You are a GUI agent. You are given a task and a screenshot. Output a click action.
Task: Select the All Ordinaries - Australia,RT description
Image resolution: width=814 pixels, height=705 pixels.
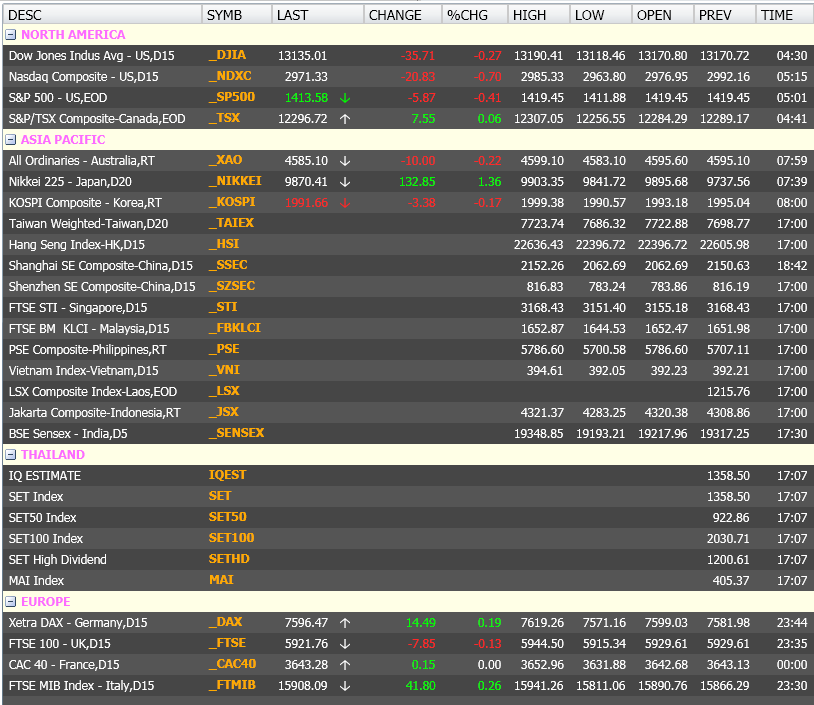[82, 161]
